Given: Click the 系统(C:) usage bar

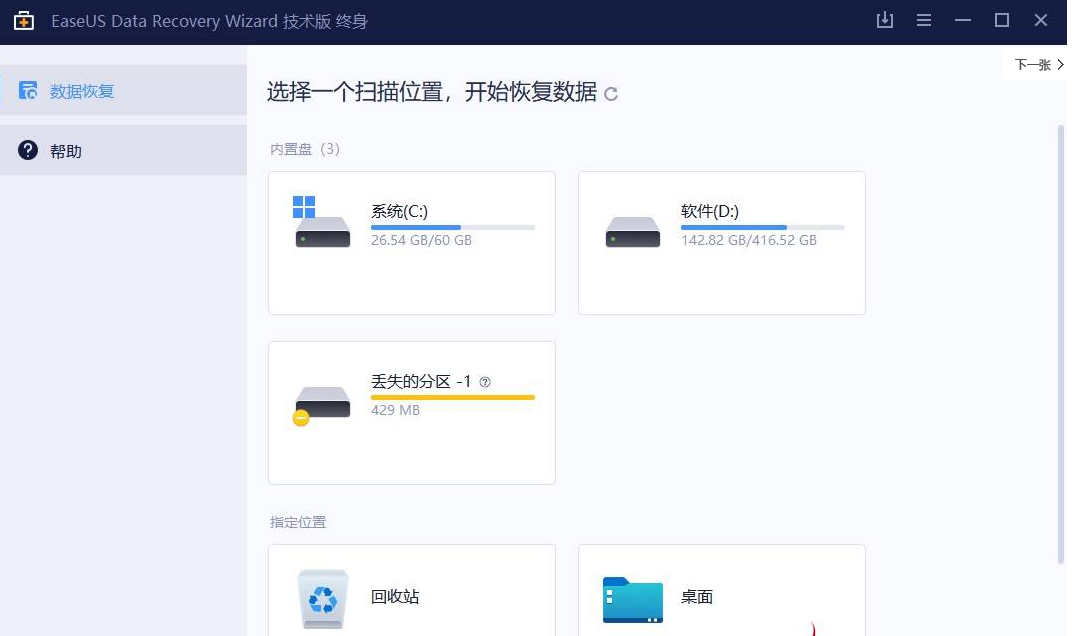Looking at the screenshot, I should click(452, 228).
